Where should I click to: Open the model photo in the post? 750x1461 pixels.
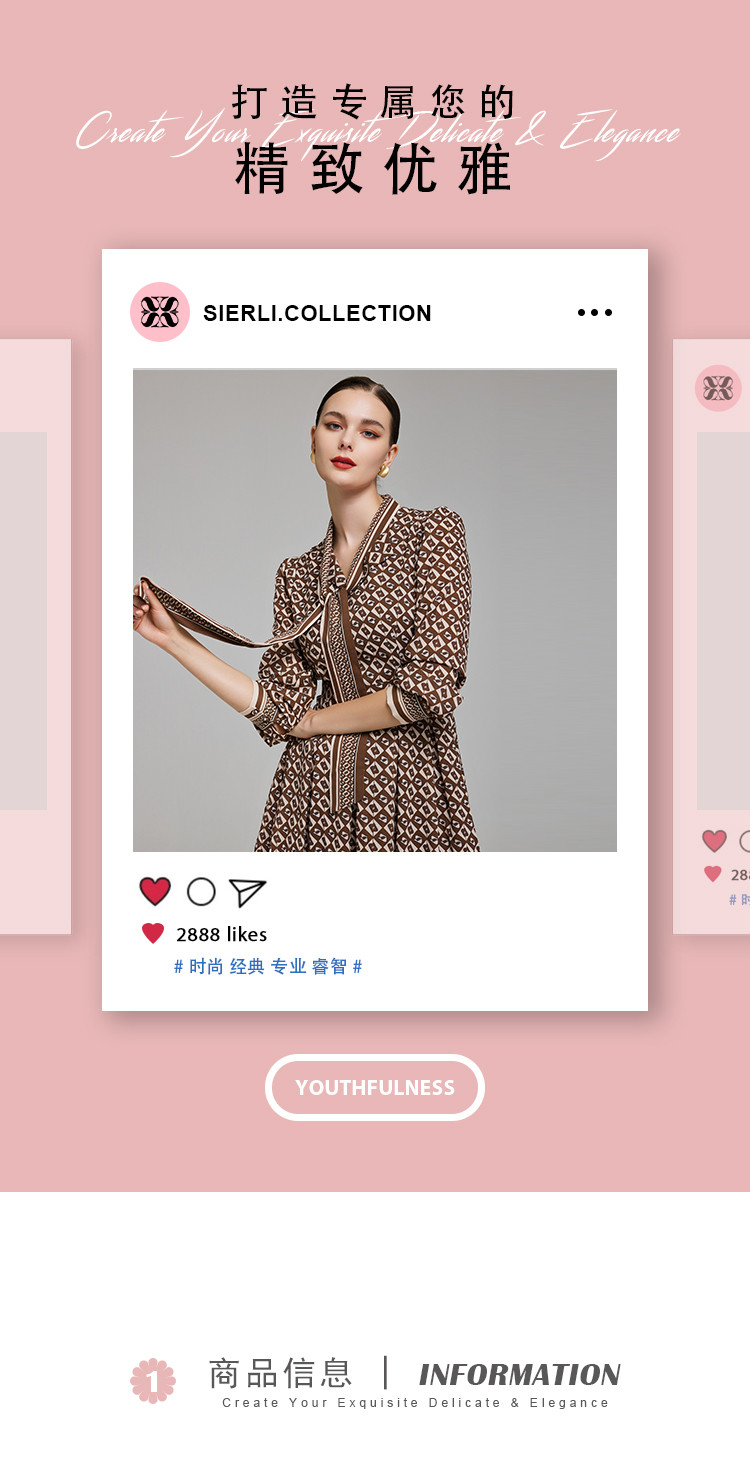pyautogui.click(x=375, y=610)
